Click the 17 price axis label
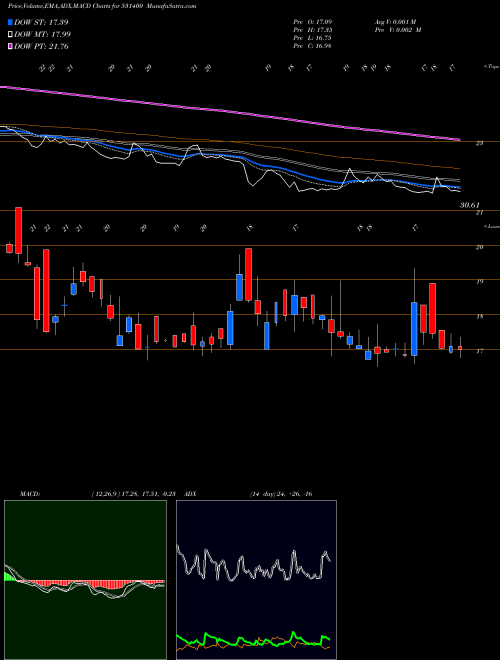Viewport: 500px width, 660px height. coord(479,351)
